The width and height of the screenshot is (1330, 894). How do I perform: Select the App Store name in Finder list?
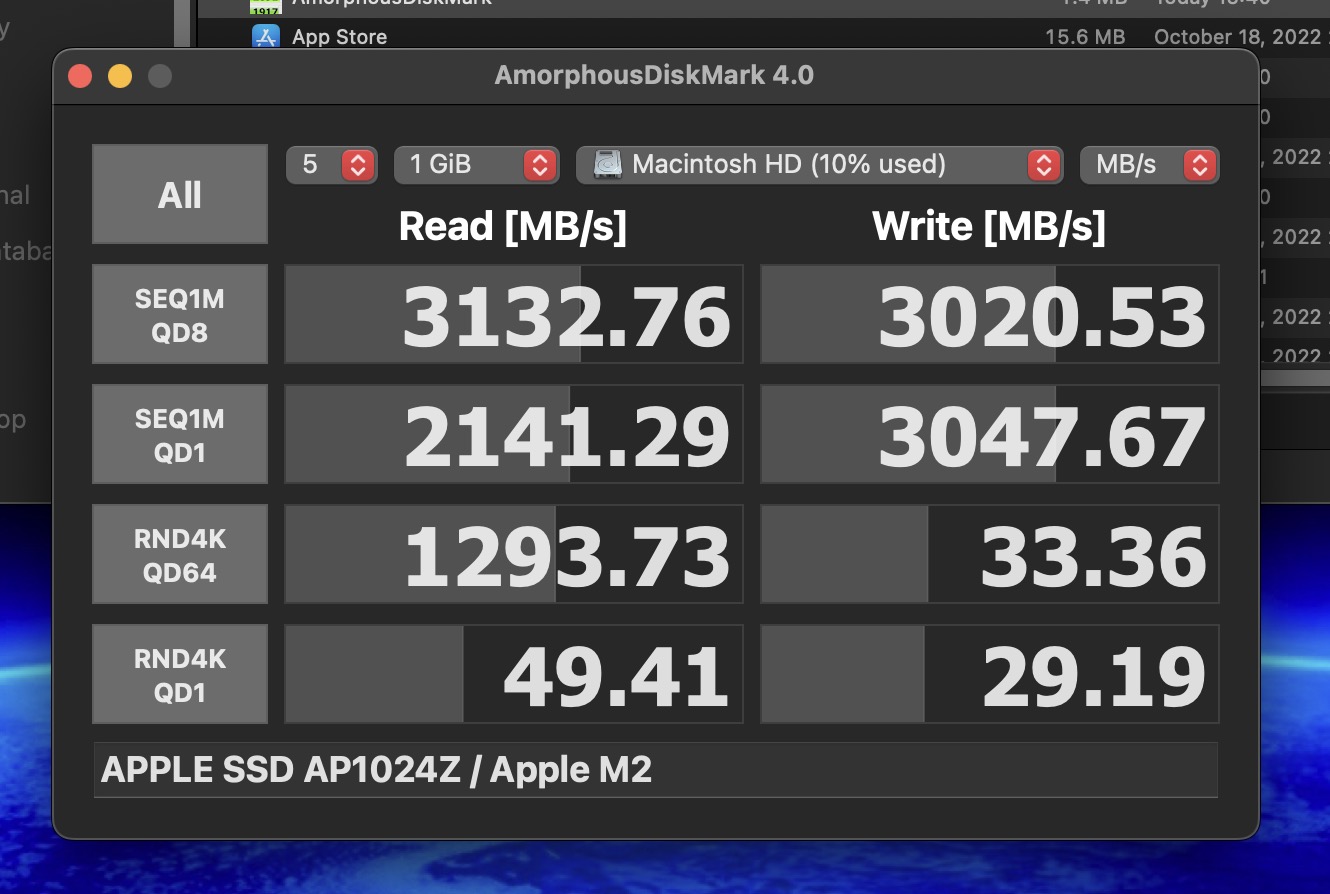tap(339, 37)
